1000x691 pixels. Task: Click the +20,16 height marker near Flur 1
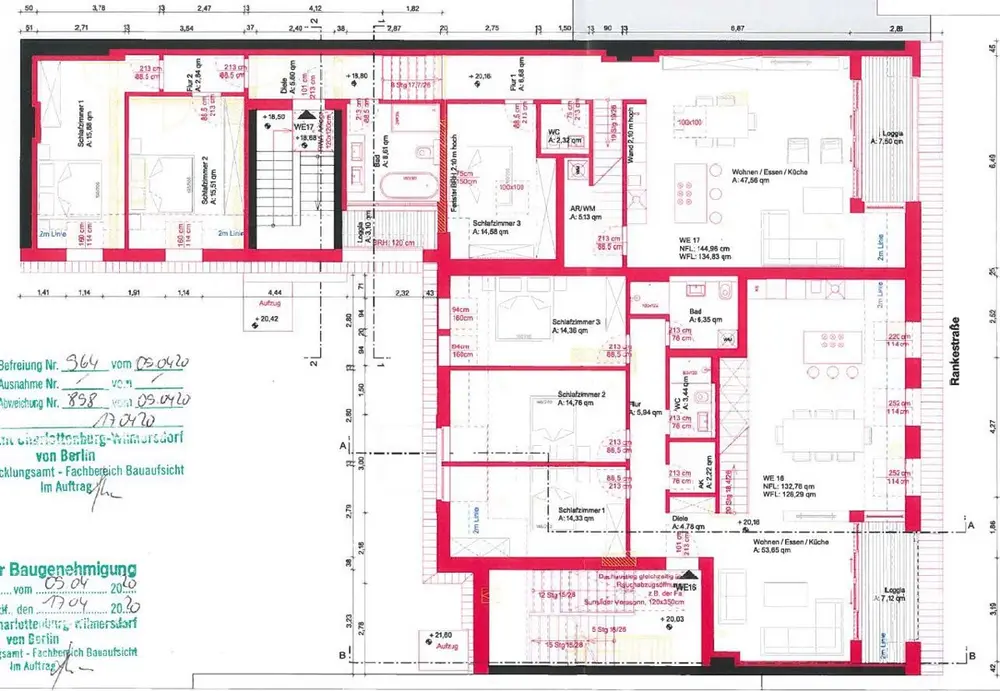click(478, 75)
